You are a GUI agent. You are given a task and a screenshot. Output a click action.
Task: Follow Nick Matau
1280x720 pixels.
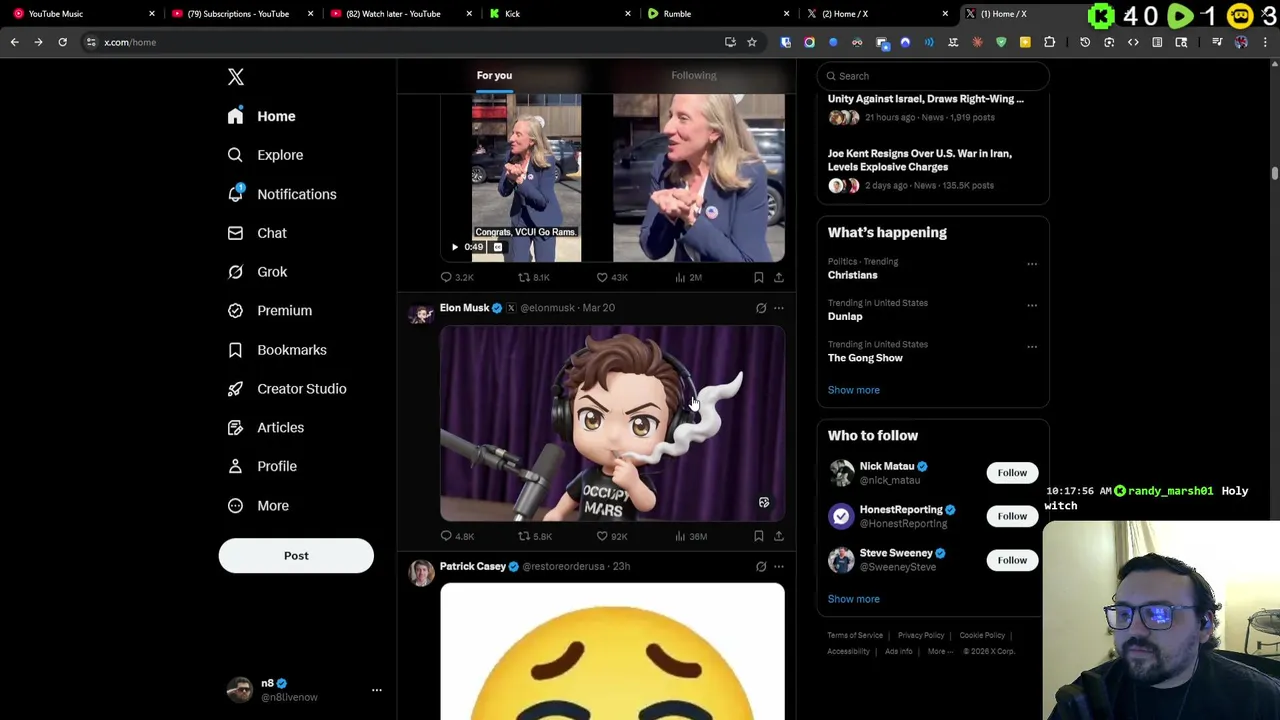coord(1012,473)
